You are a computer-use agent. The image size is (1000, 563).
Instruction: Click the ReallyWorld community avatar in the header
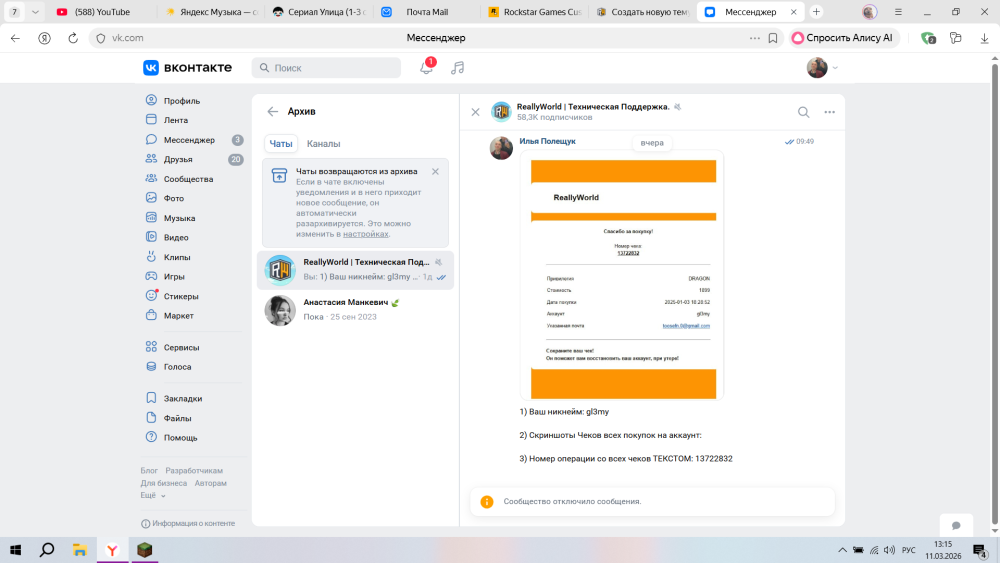coord(501,112)
